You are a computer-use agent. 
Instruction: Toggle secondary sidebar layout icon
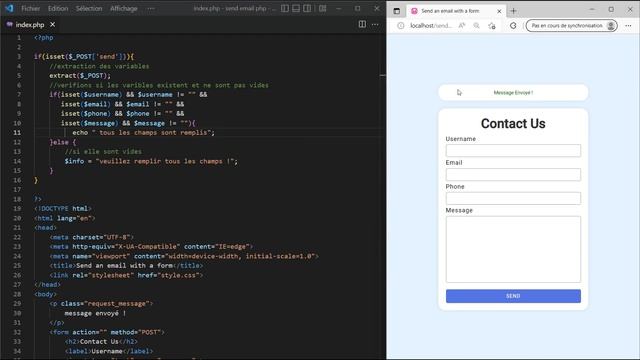[x=307, y=8]
